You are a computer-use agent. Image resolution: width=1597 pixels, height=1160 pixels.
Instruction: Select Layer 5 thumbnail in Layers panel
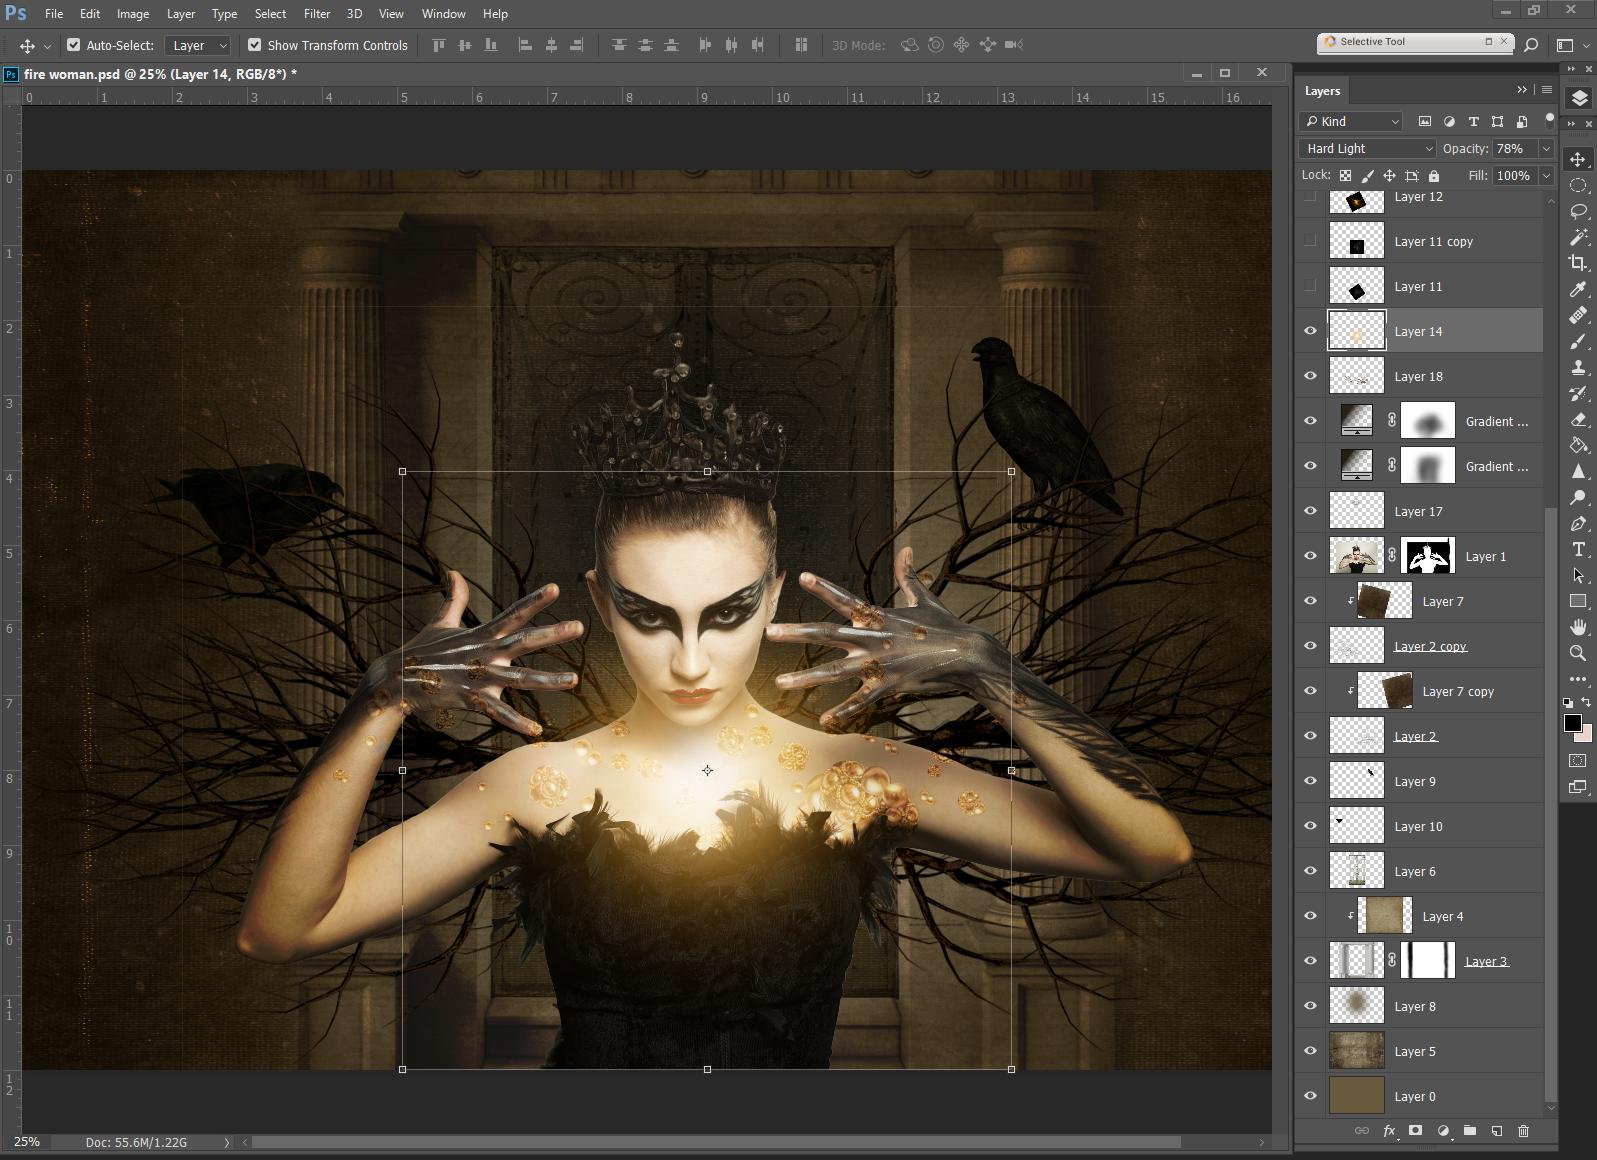pos(1356,1051)
